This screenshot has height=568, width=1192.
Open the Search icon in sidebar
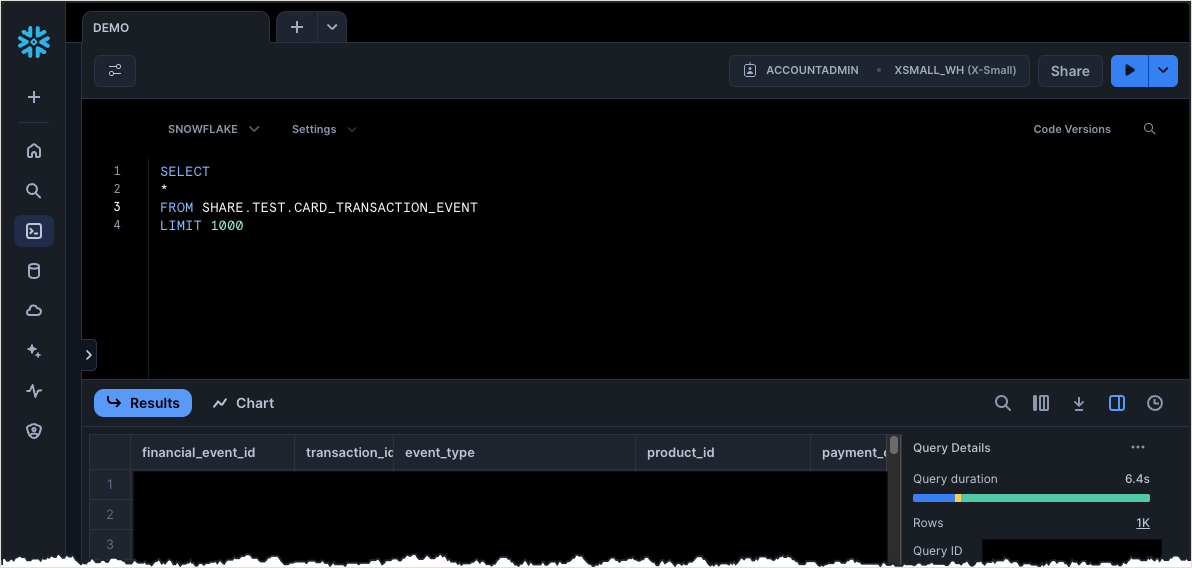pos(34,191)
